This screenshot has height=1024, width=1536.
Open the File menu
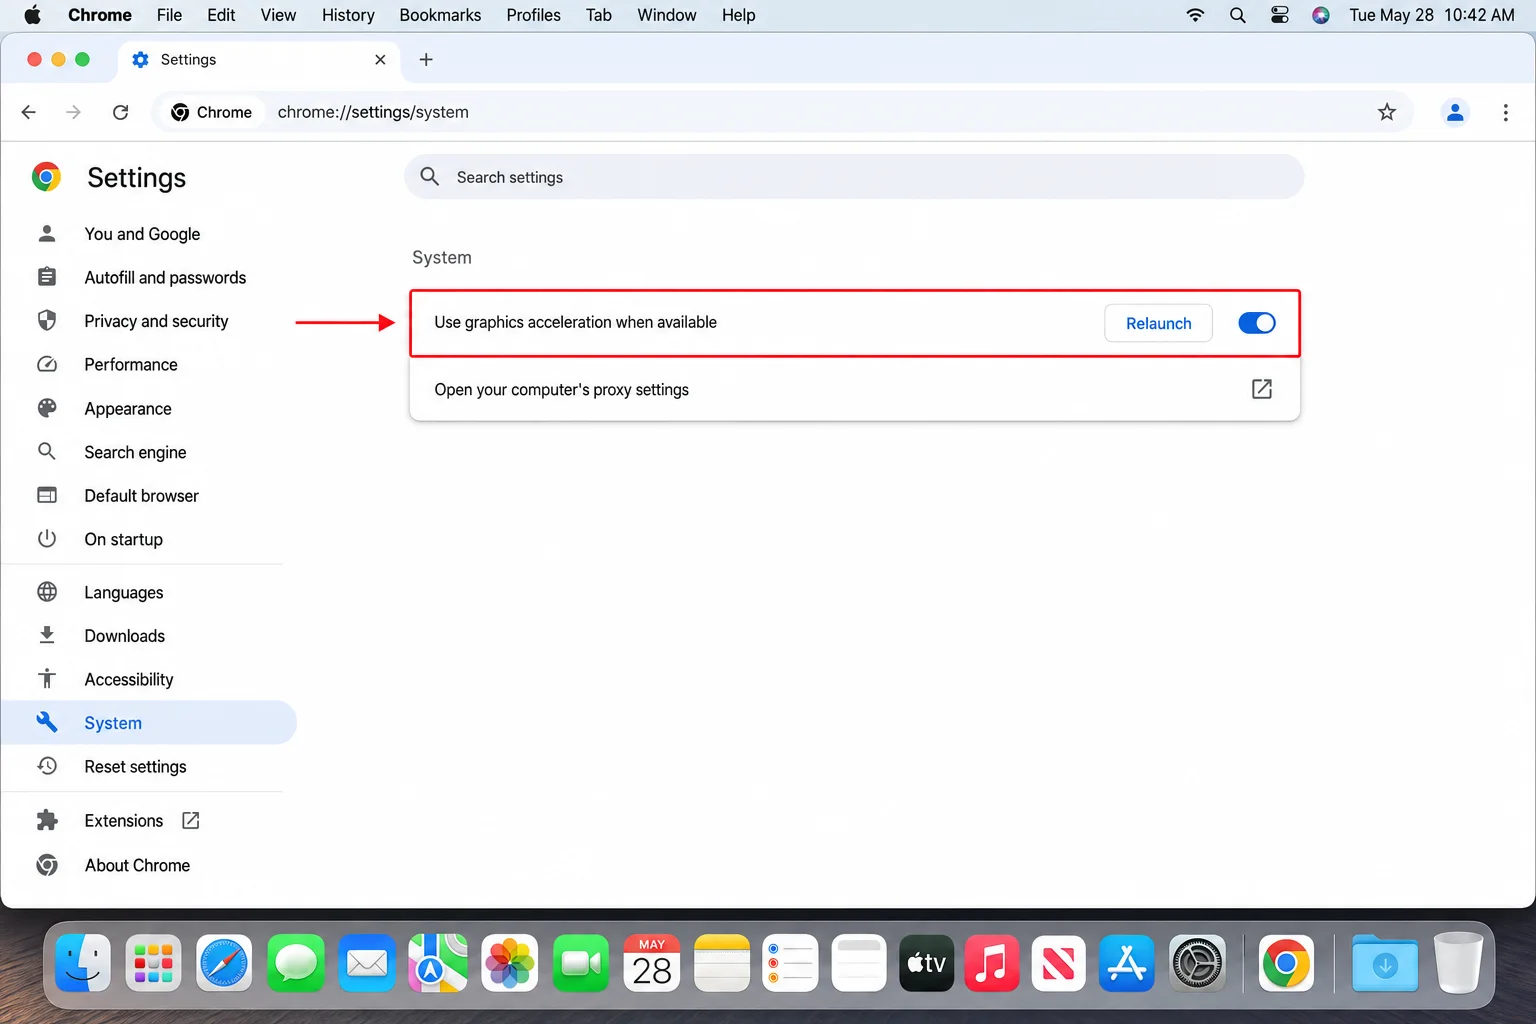click(x=169, y=15)
